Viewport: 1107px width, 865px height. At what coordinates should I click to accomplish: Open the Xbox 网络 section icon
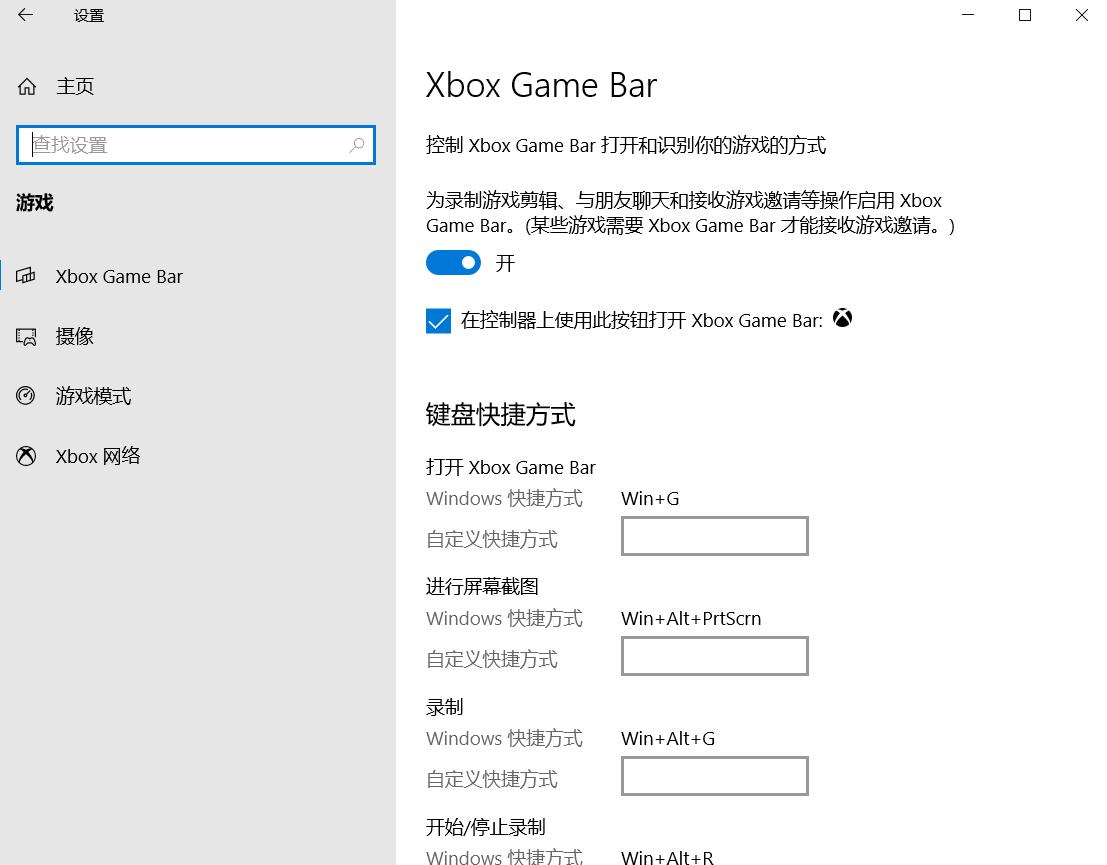[26, 455]
